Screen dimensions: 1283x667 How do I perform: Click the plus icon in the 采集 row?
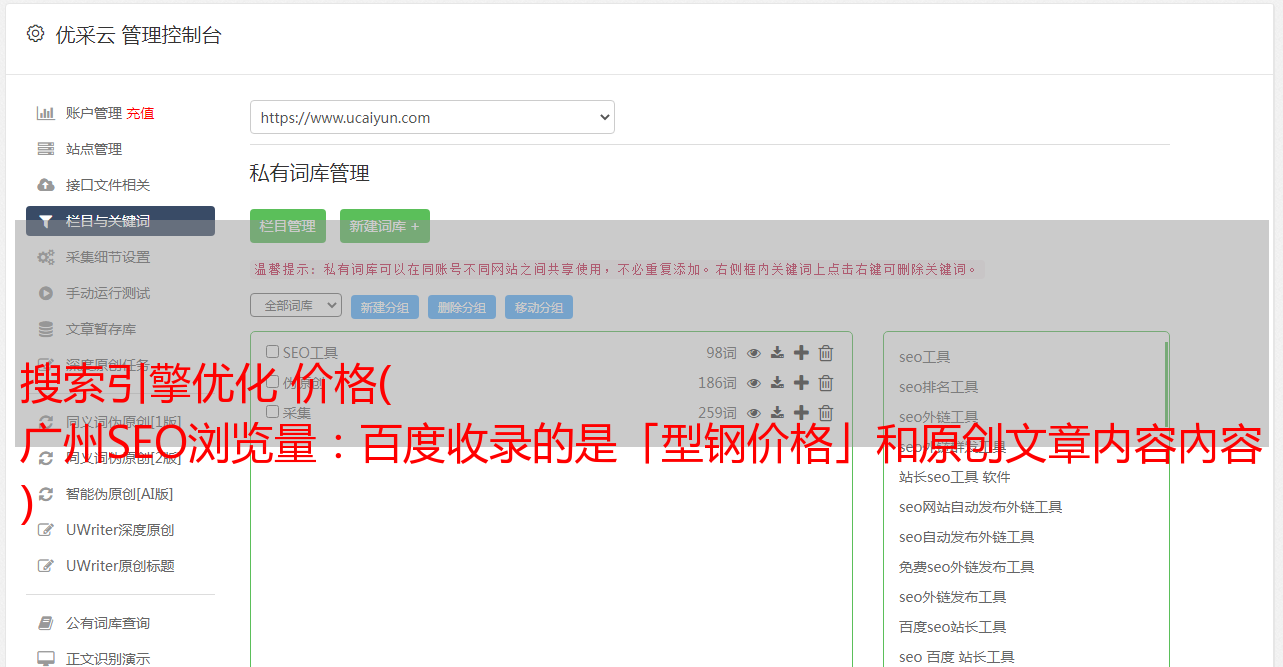[x=801, y=413]
